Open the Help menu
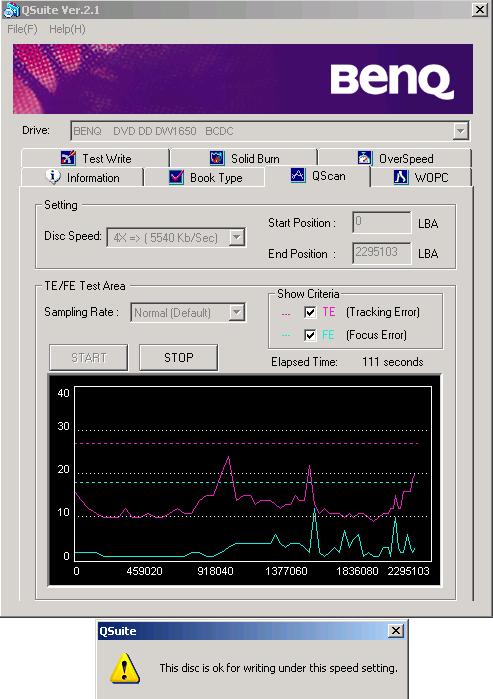Viewport: 493px width, 699px height. pyautogui.click(x=67, y=29)
